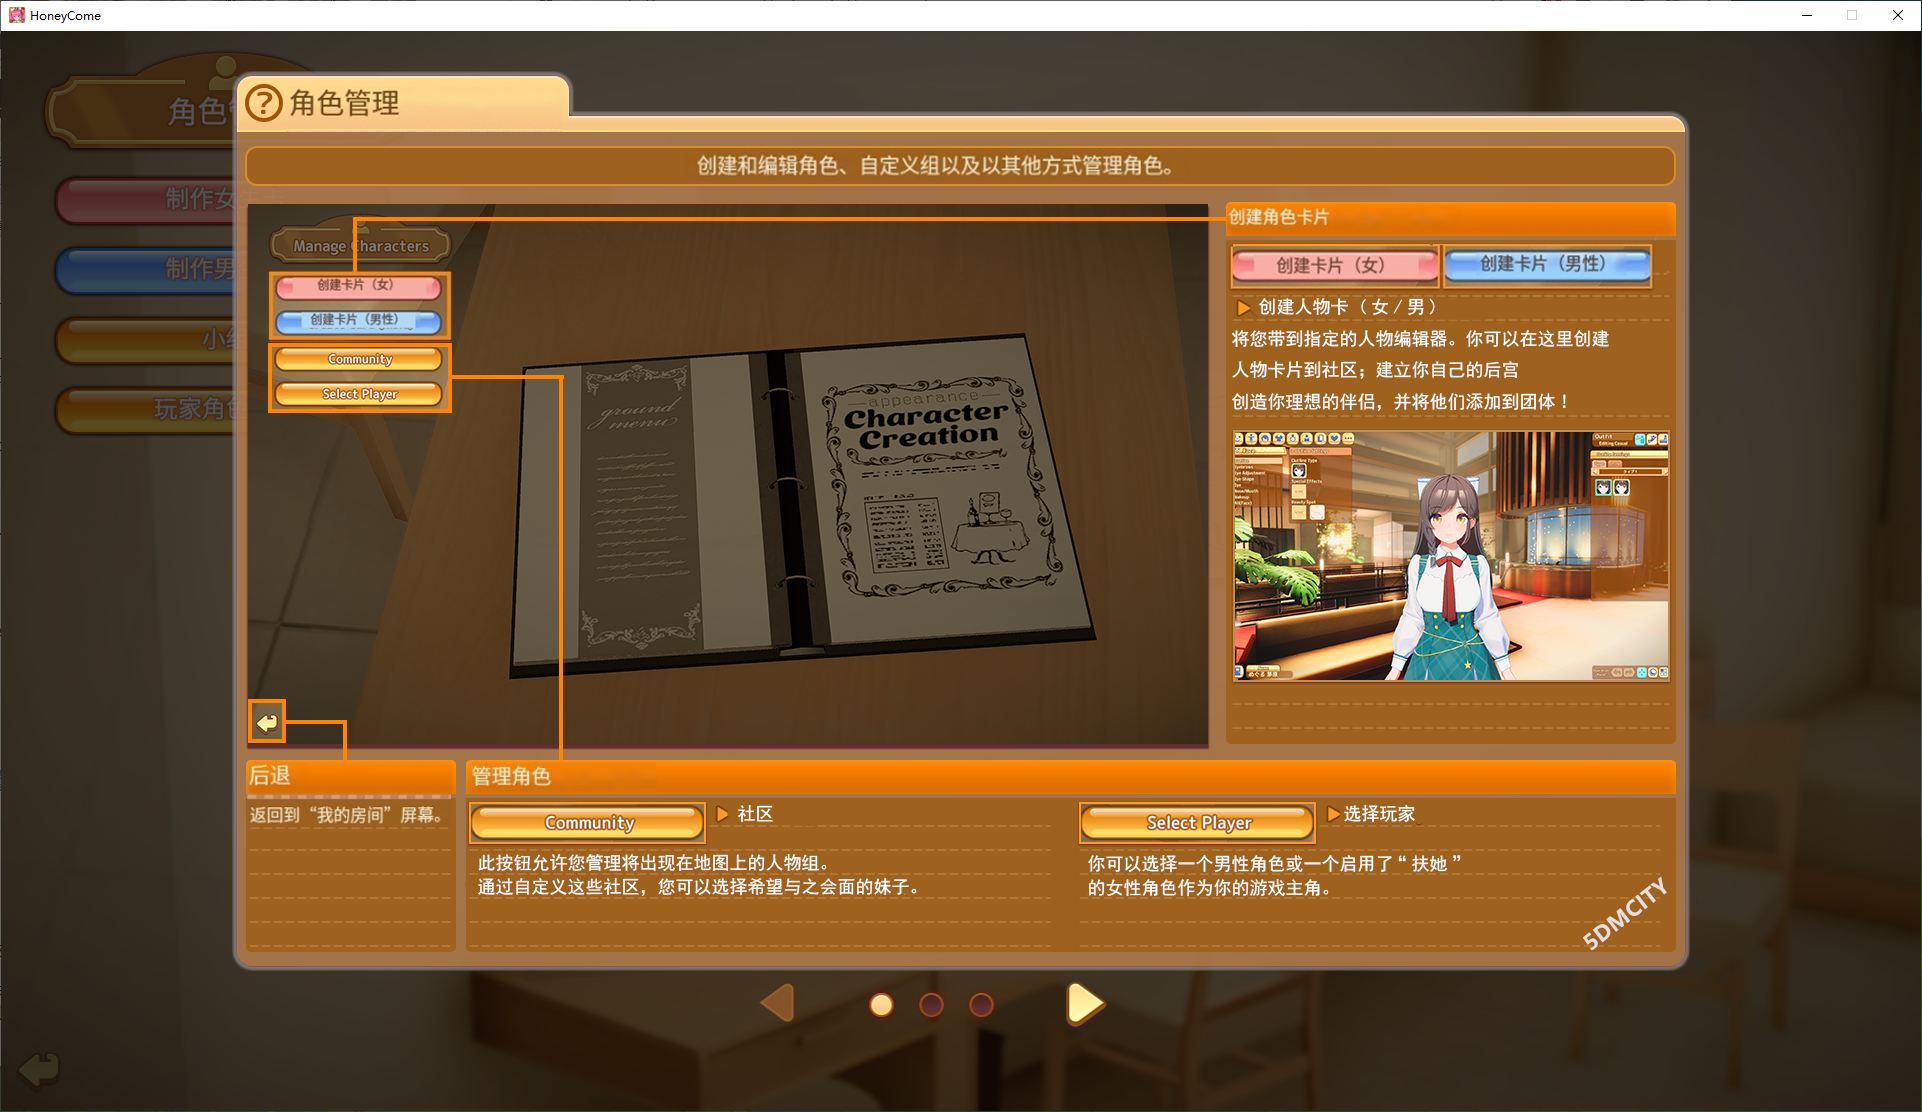Go to the previous help page arrow
Screen dimensions: 1922x1112
777,1004
